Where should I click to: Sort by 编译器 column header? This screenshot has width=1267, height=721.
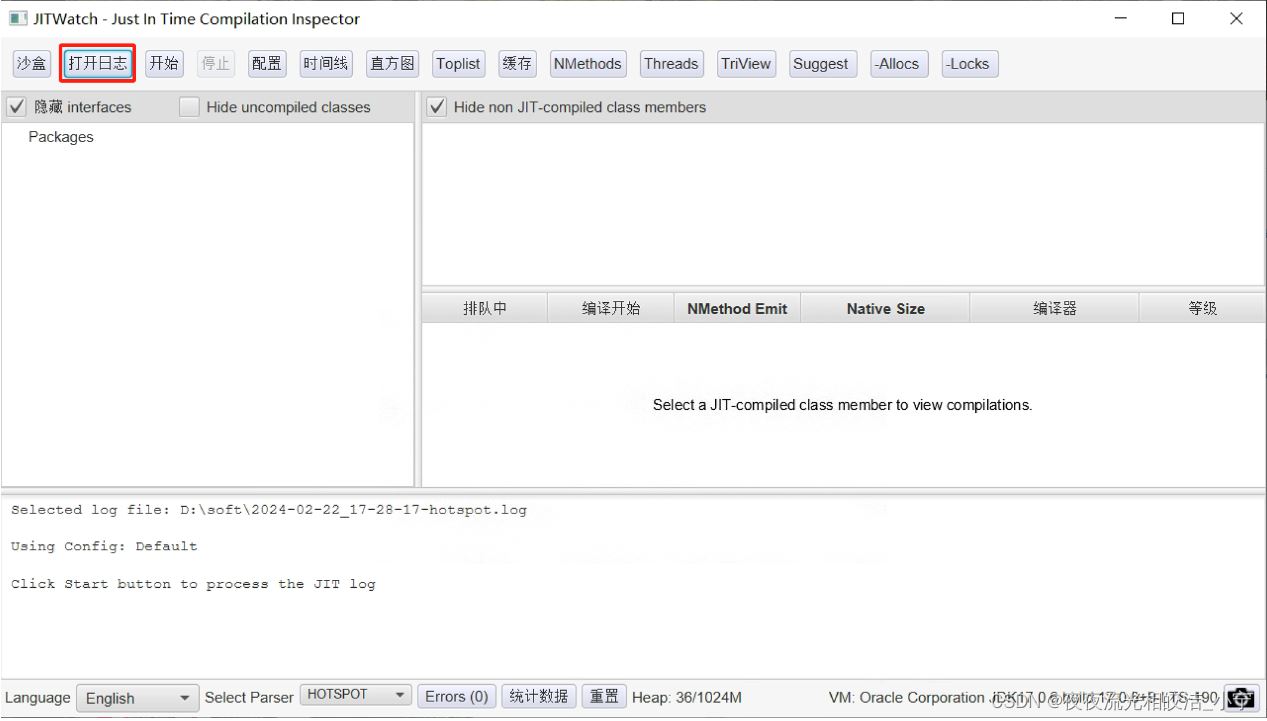1055,309
